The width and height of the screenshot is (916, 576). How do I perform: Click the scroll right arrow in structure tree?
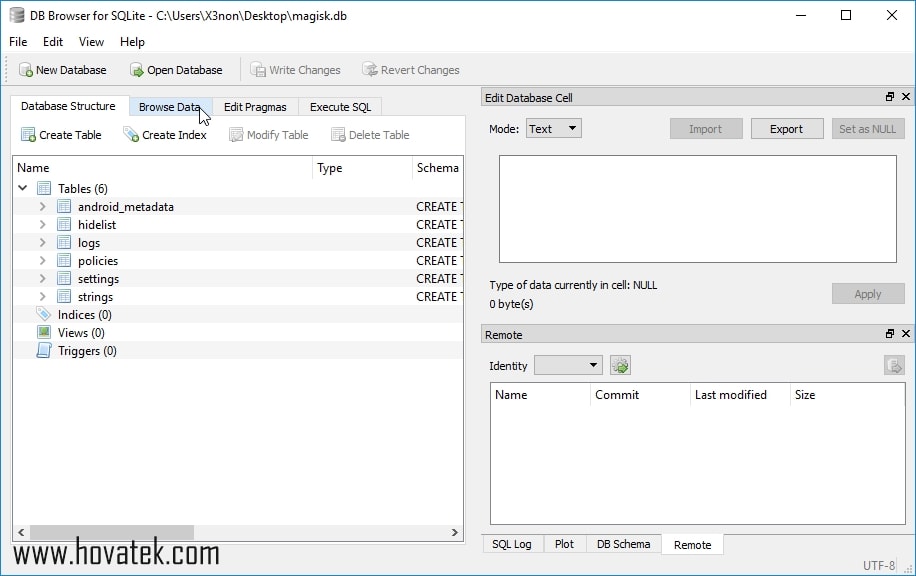click(x=454, y=532)
